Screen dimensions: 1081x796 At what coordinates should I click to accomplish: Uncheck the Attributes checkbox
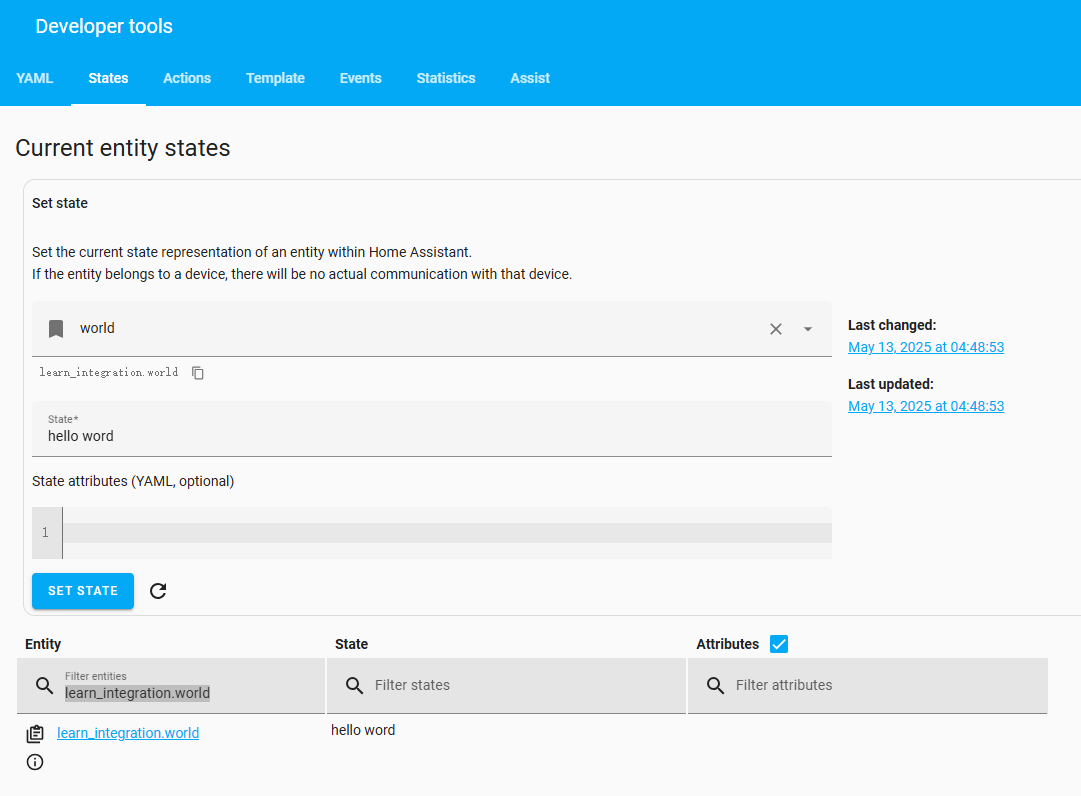779,644
